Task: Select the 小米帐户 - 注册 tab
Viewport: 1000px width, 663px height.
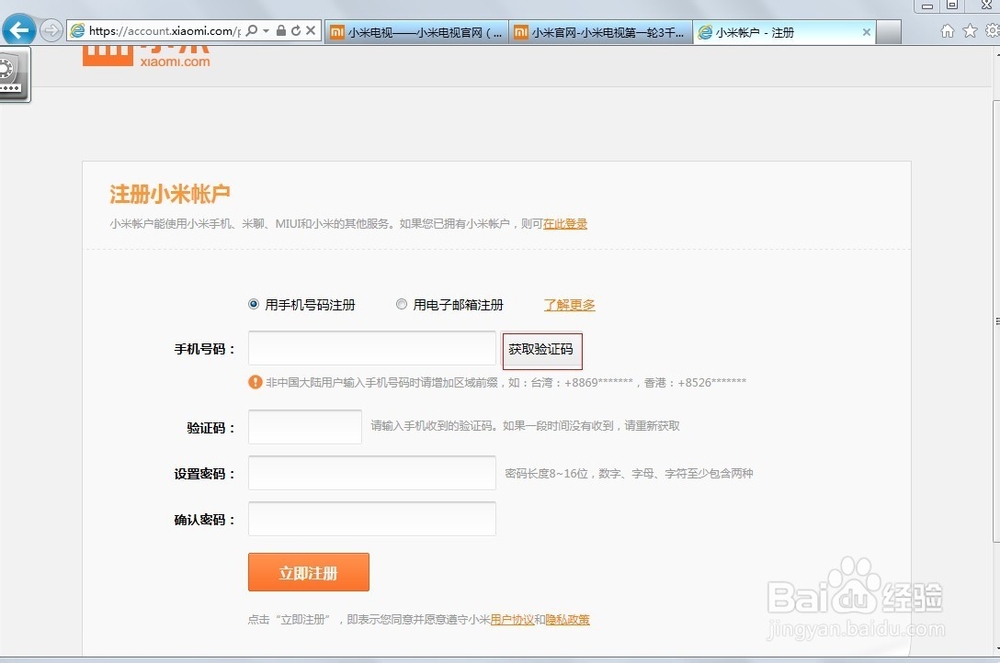Action: coord(784,32)
